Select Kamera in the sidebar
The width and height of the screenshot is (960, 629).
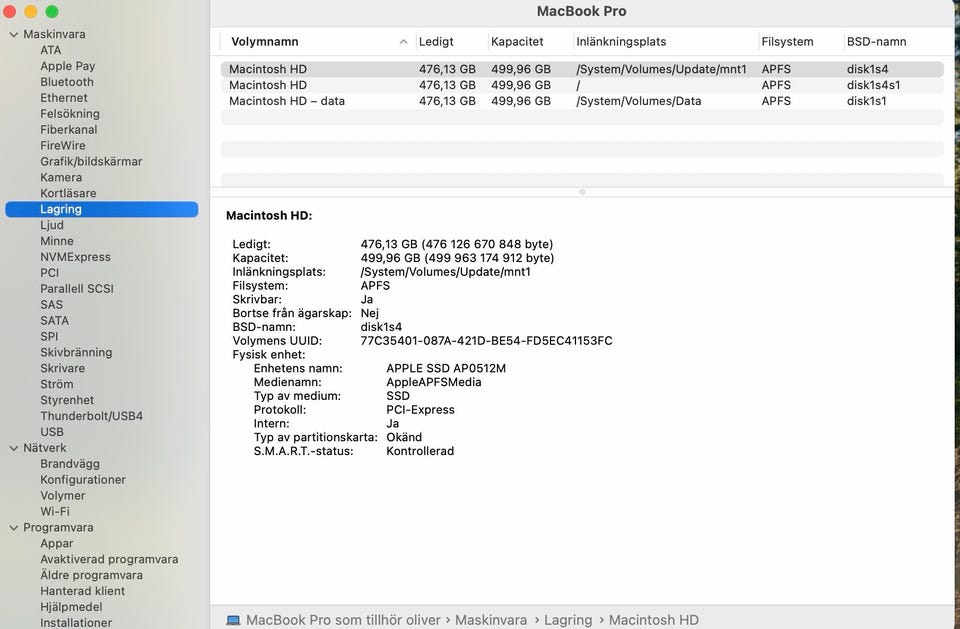tap(61, 178)
